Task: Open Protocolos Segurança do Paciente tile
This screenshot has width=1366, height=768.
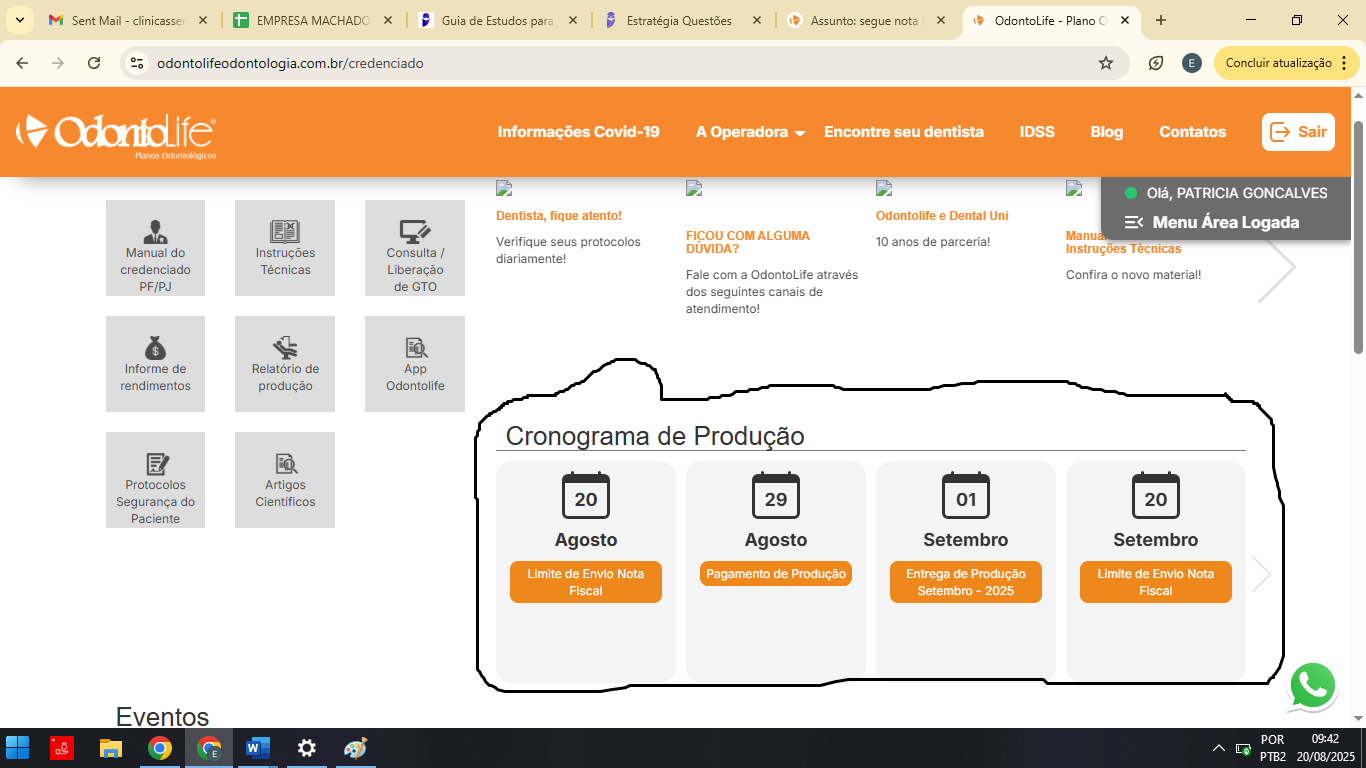Action: coord(155,480)
